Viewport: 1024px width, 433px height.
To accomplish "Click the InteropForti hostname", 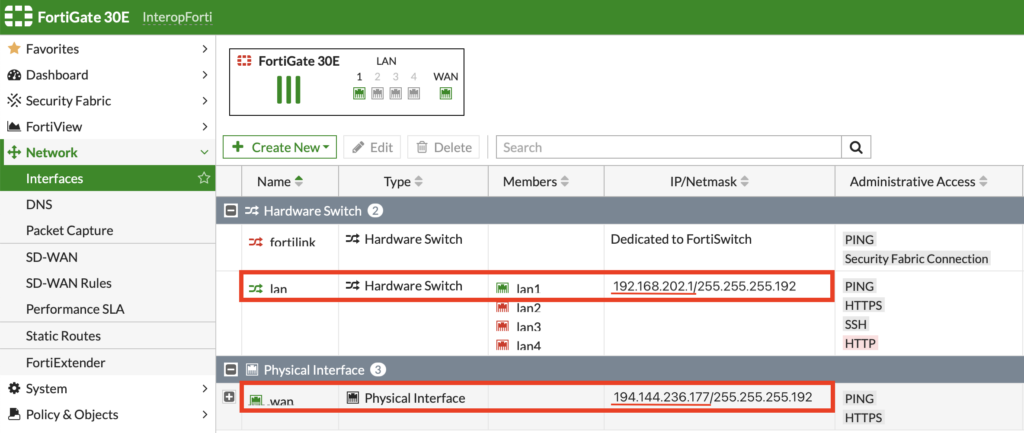I will [x=177, y=16].
